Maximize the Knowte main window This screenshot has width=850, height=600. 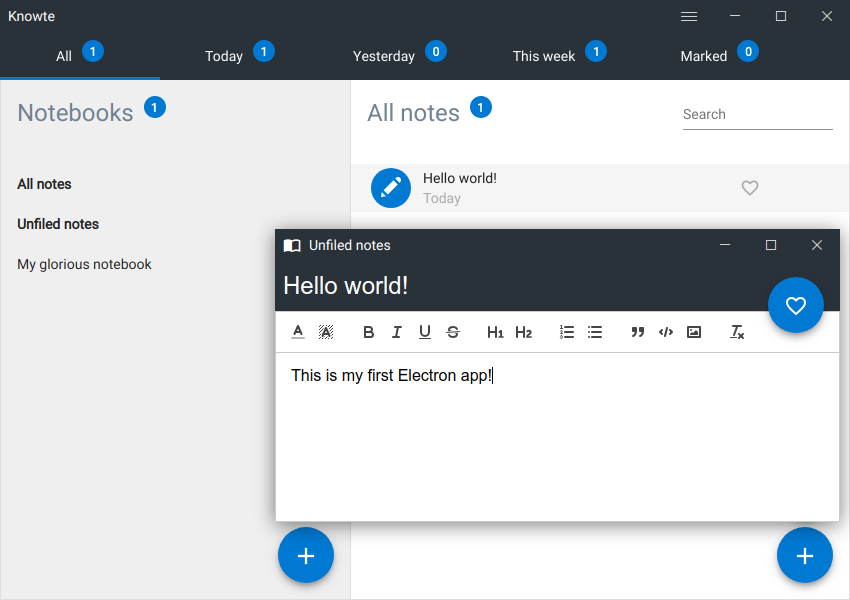781,16
